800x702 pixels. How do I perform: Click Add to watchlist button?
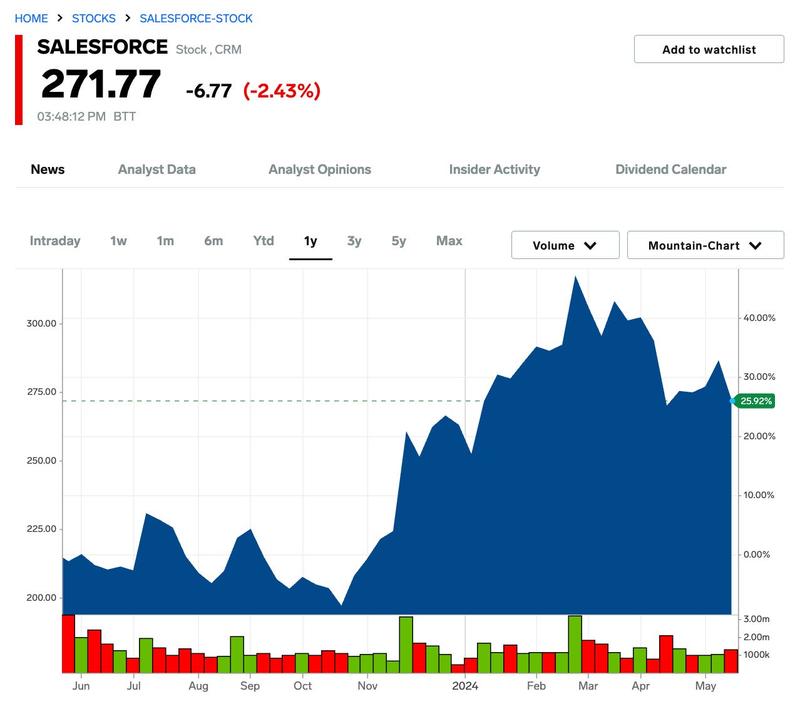709,49
